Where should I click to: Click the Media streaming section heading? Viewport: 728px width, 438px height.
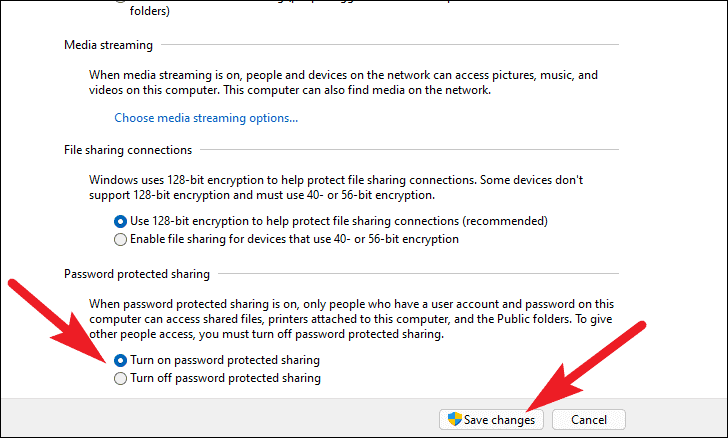pos(109,45)
